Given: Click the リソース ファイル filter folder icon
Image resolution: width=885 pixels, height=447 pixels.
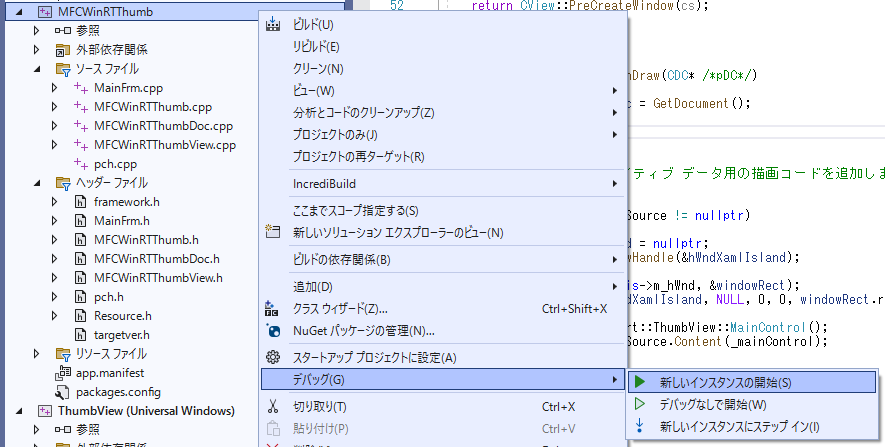Looking at the screenshot, I should pos(63,354).
